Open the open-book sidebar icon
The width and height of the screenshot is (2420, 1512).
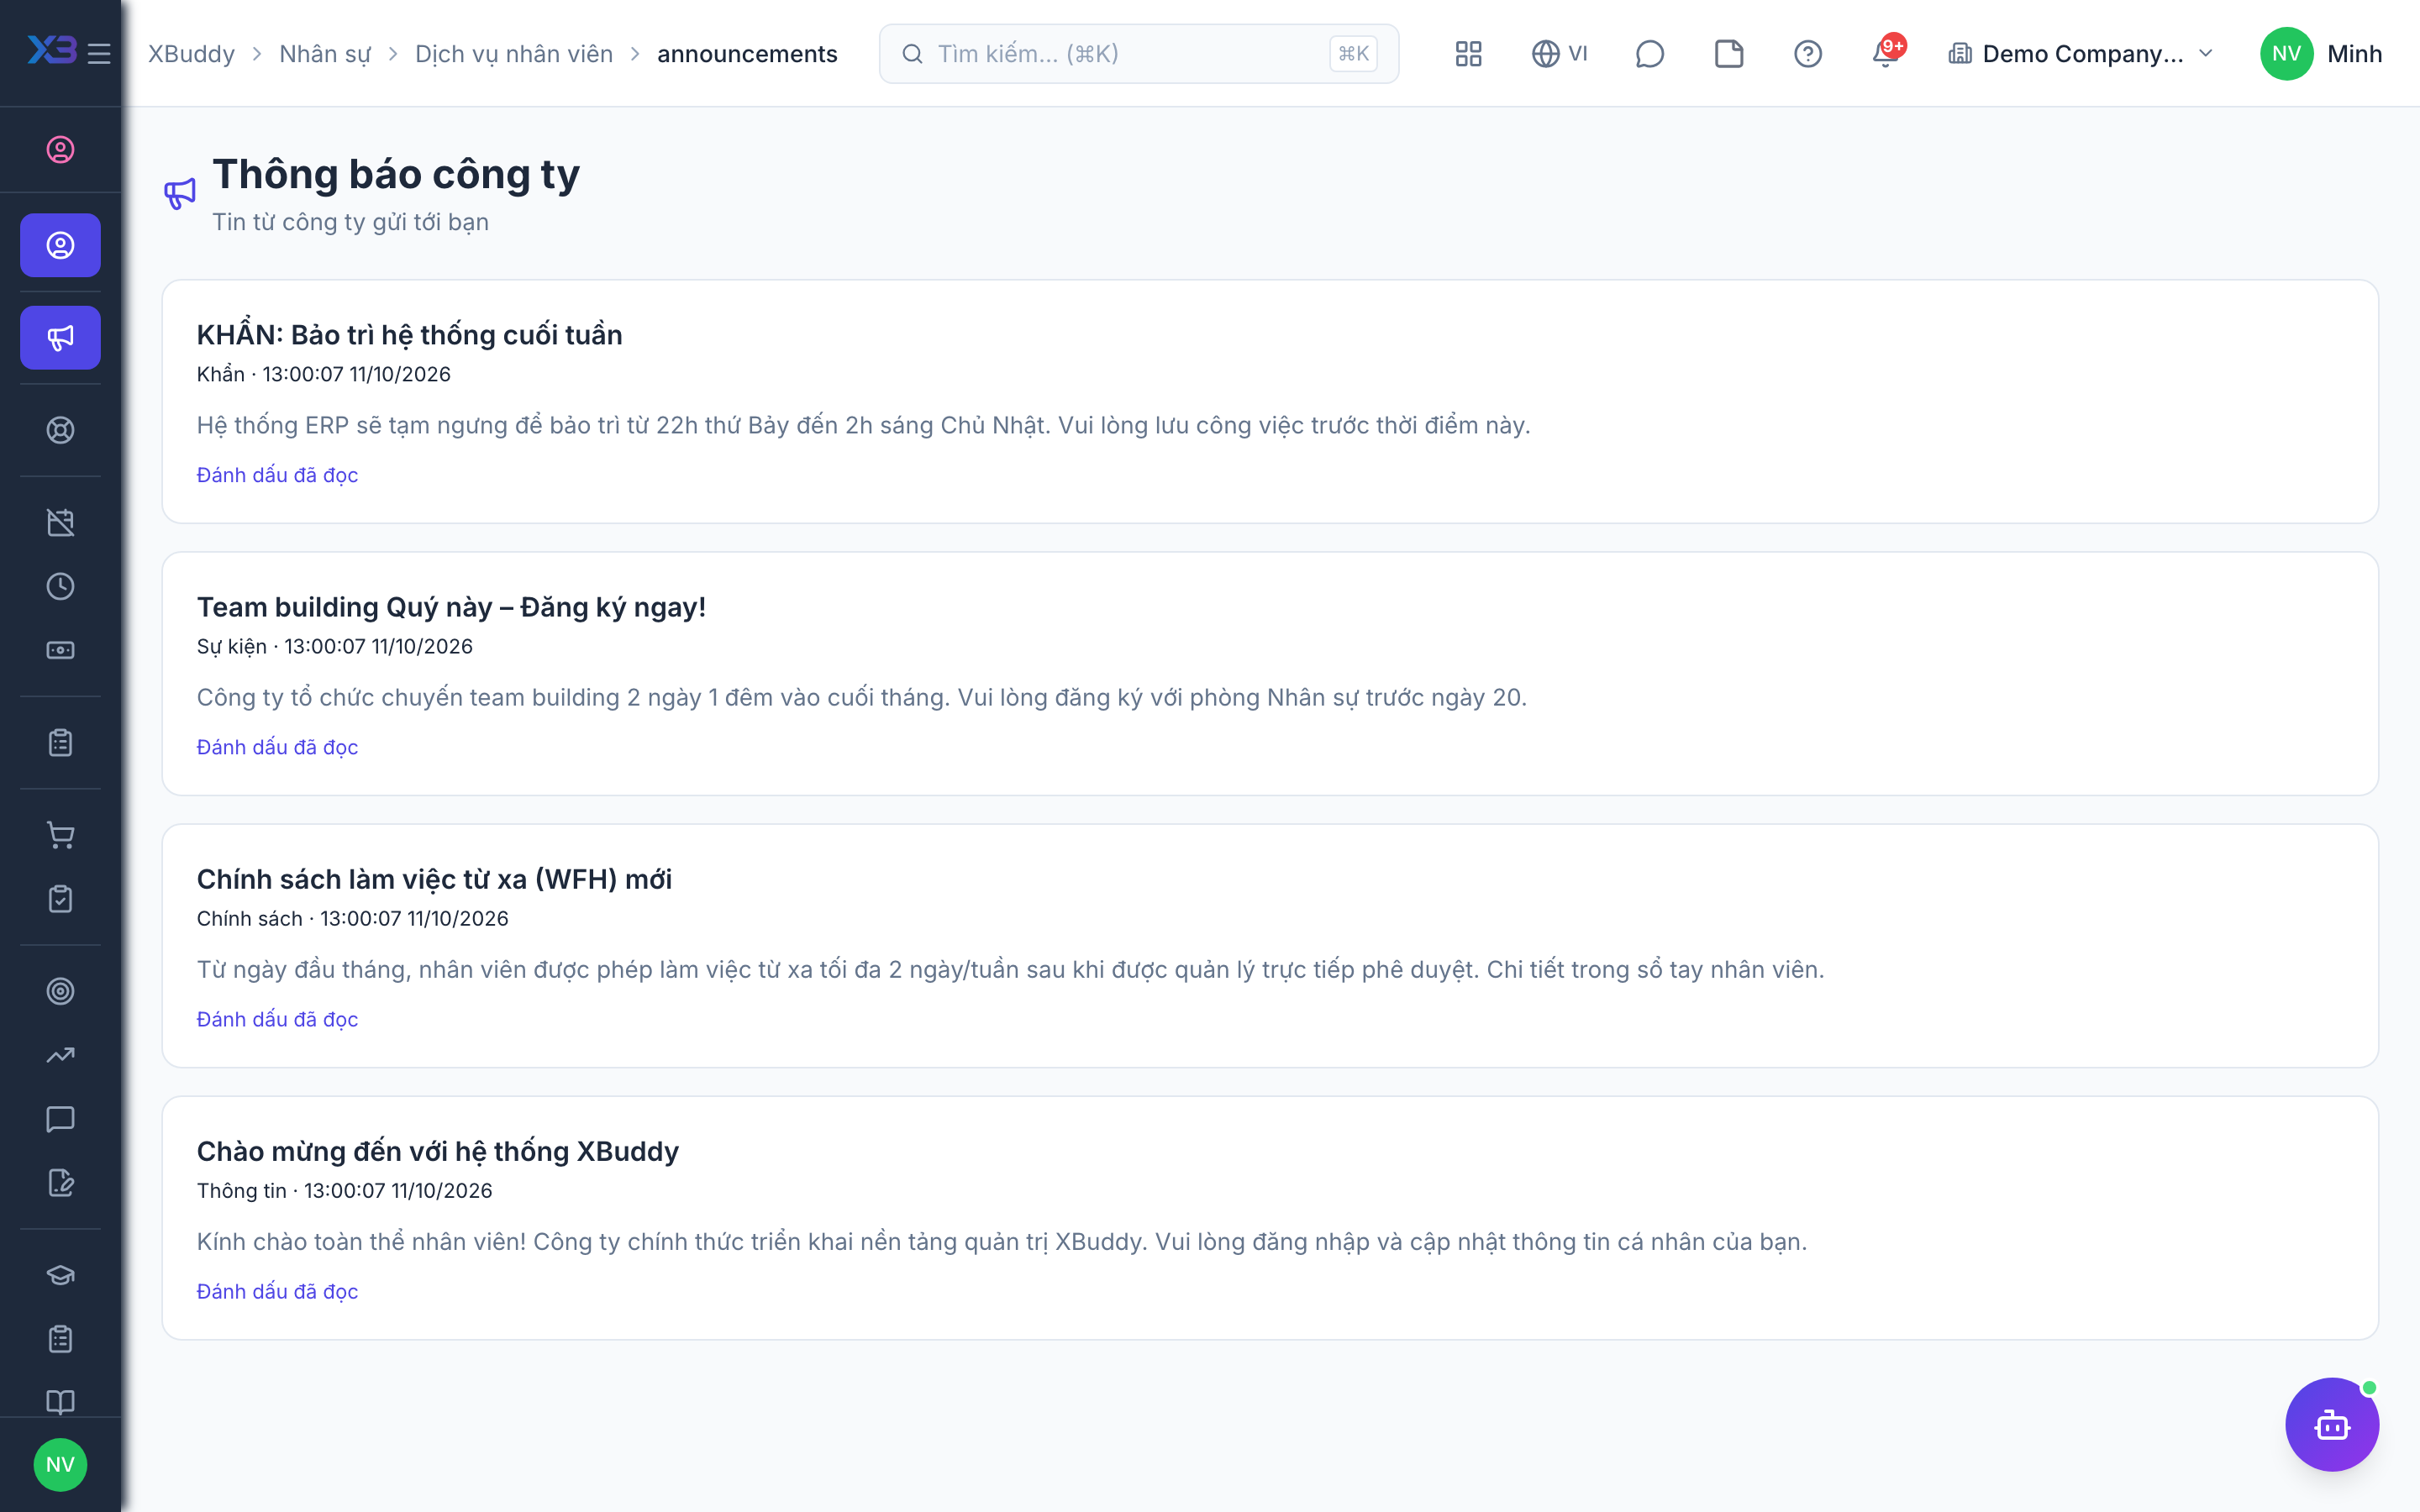[x=60, y=1401]
